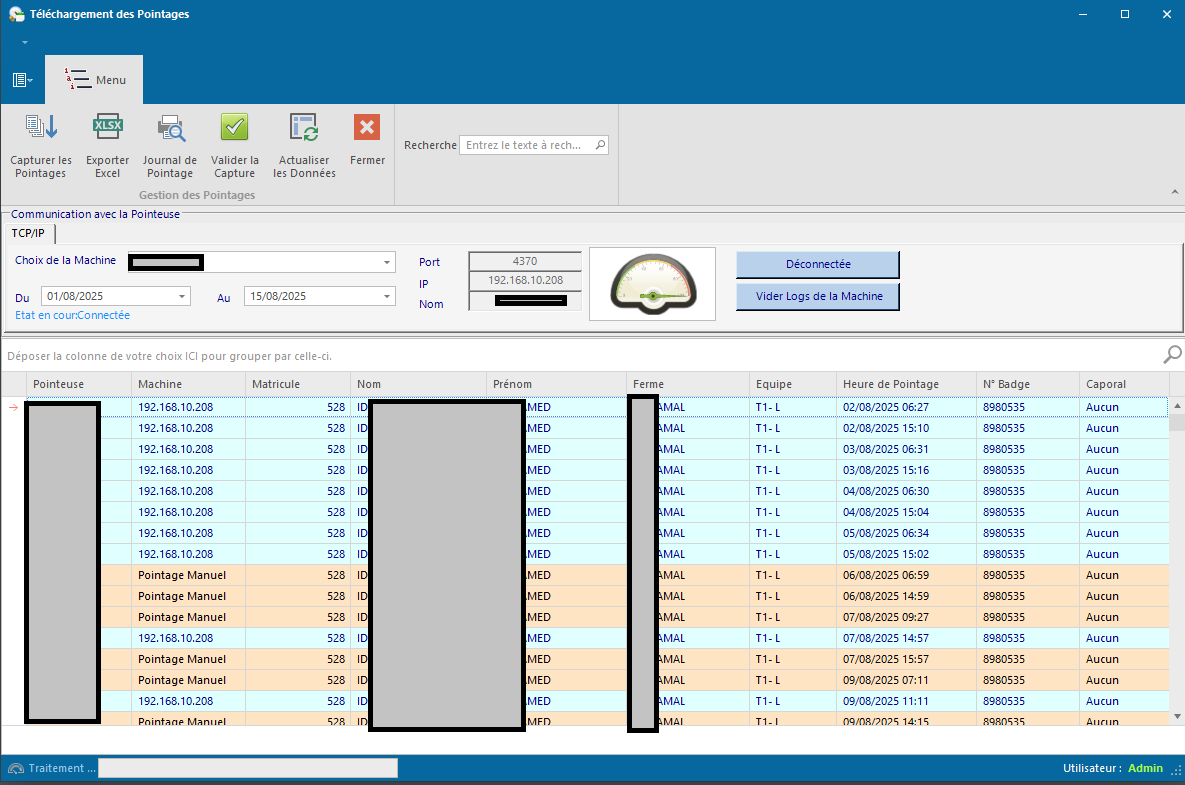
Task: Click the Recherche text input field
Action: pyautogui.click(x=525, y=145)
